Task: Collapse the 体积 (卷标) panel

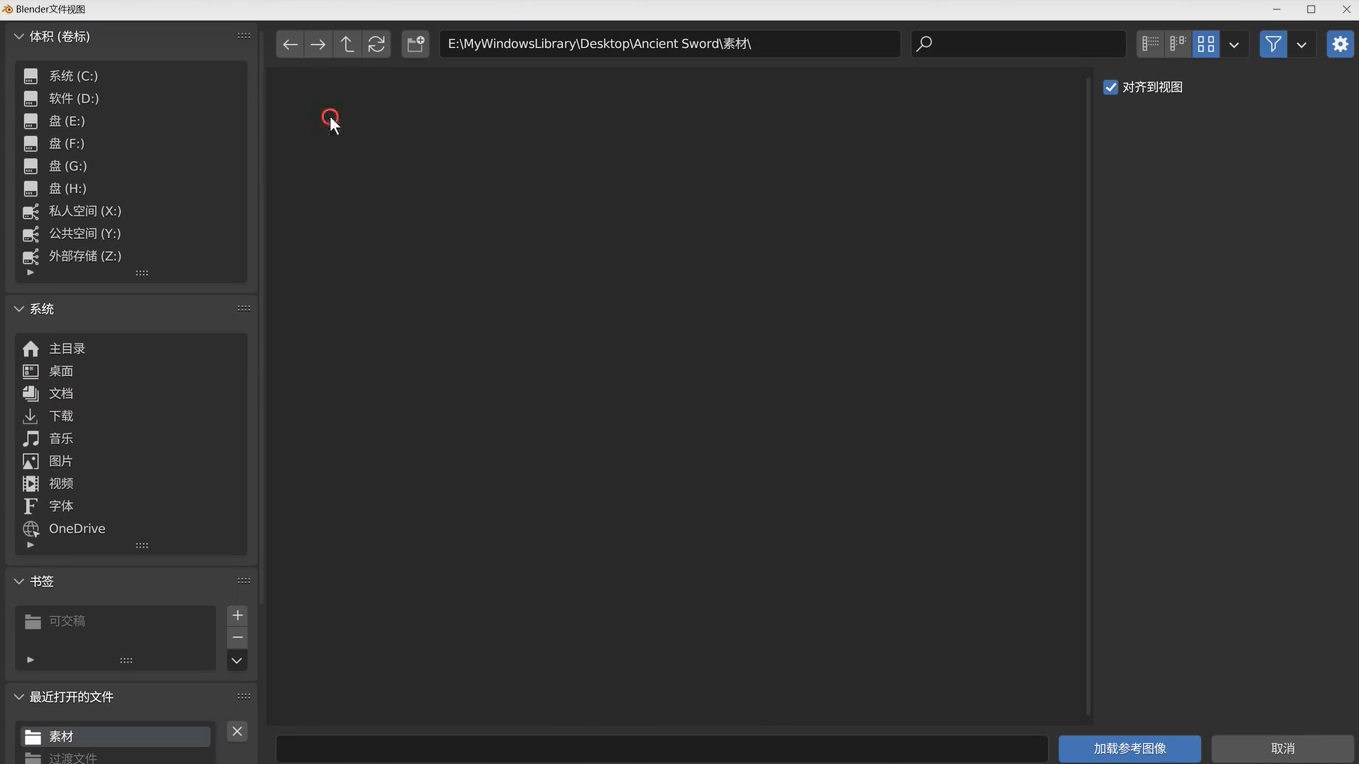Action: 19,36
